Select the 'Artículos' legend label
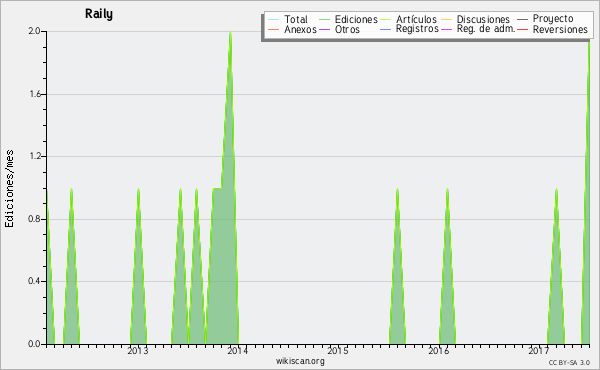This screenshot has width=600, height=370. click(x=416, y=19)
